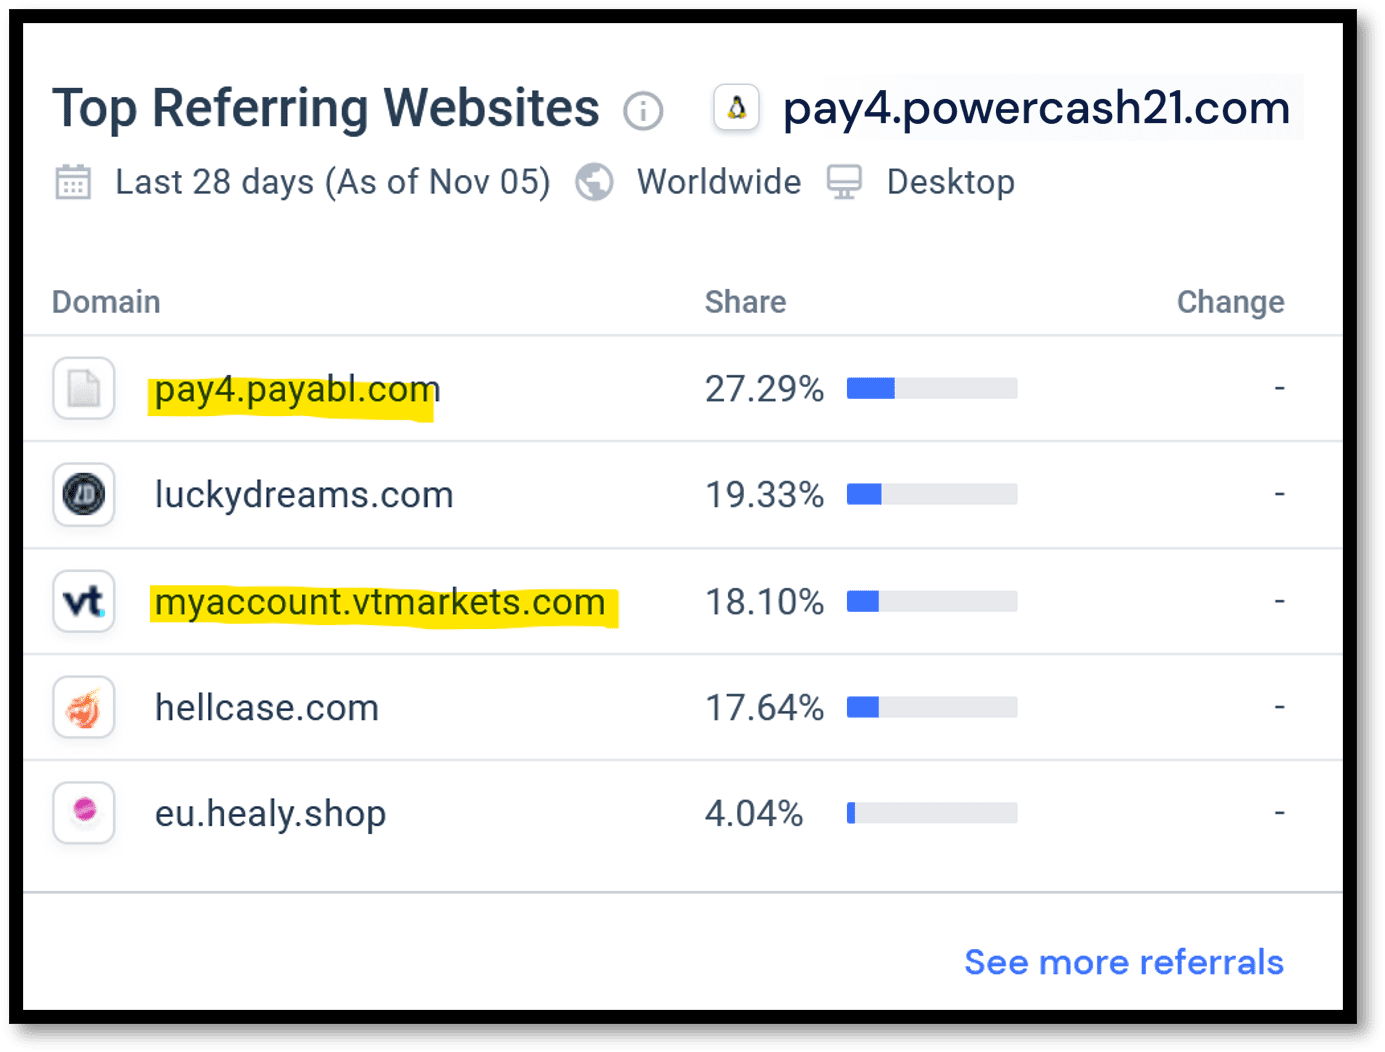Click the Change column header
1385x1052 pixels.
pos(1230,302)
